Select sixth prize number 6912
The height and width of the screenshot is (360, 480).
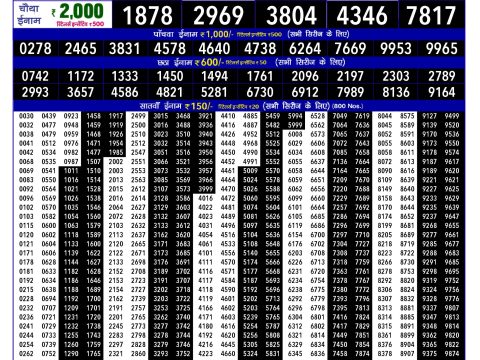click(305, 92)
